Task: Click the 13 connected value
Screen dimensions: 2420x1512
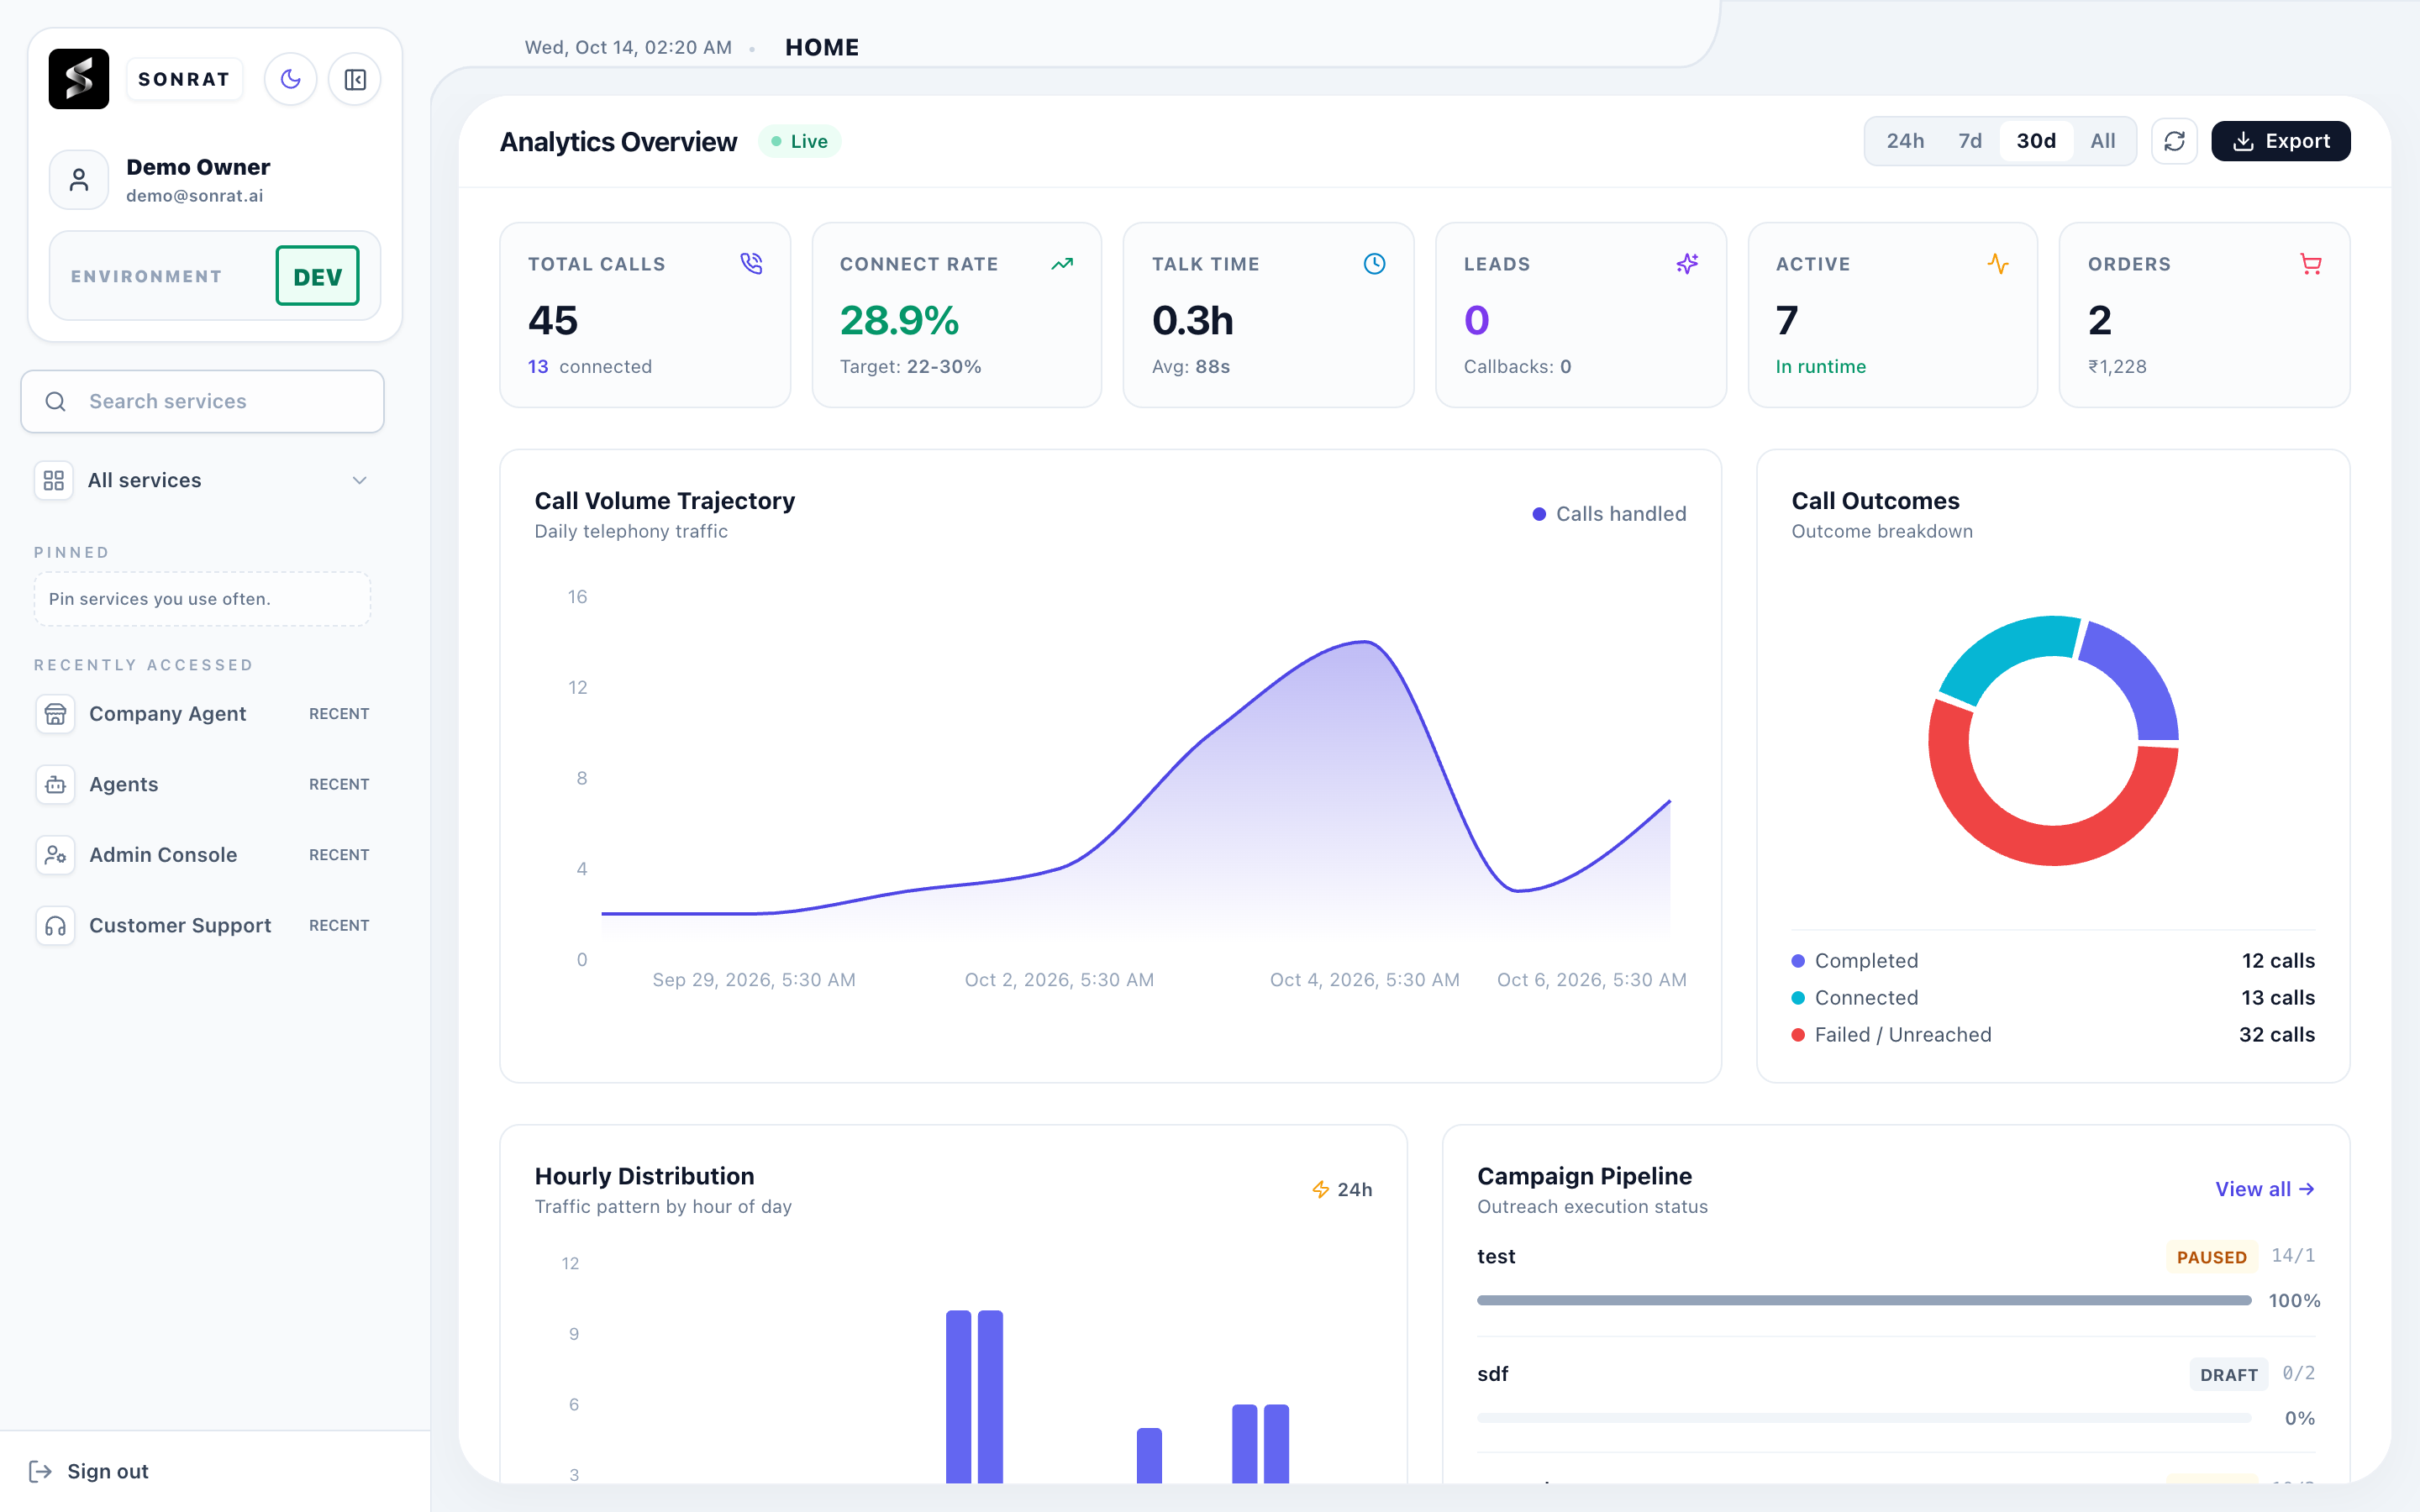Action: (x=590, y=367)
